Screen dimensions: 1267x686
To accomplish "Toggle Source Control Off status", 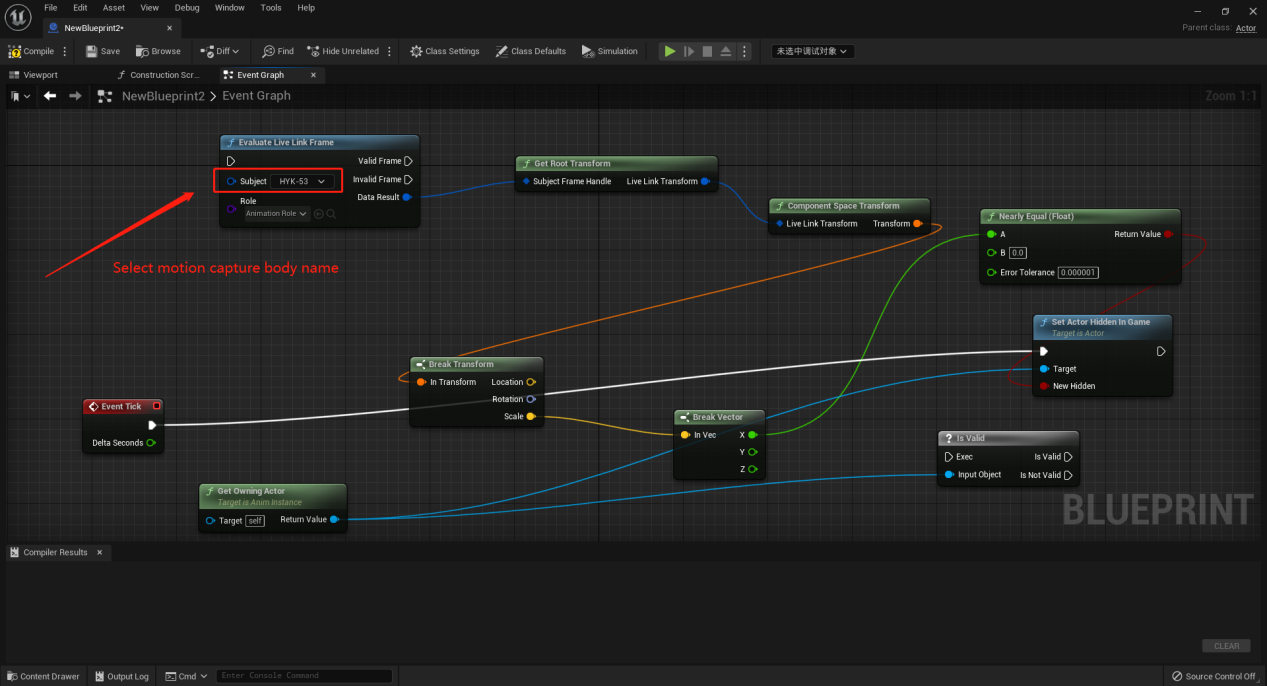I will 1214,676.
